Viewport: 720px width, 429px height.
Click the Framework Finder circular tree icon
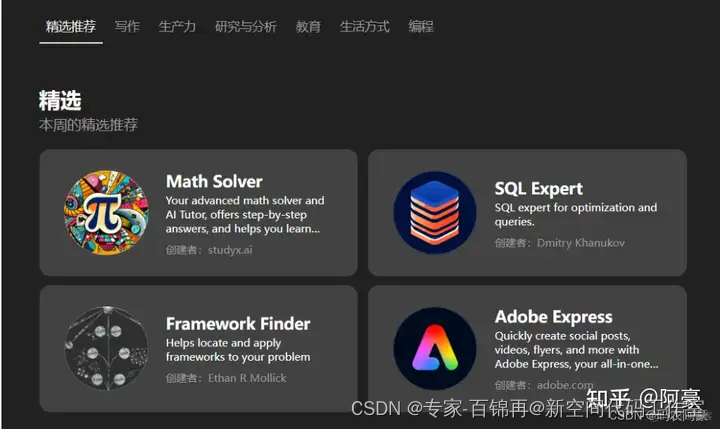click(106, 348)
